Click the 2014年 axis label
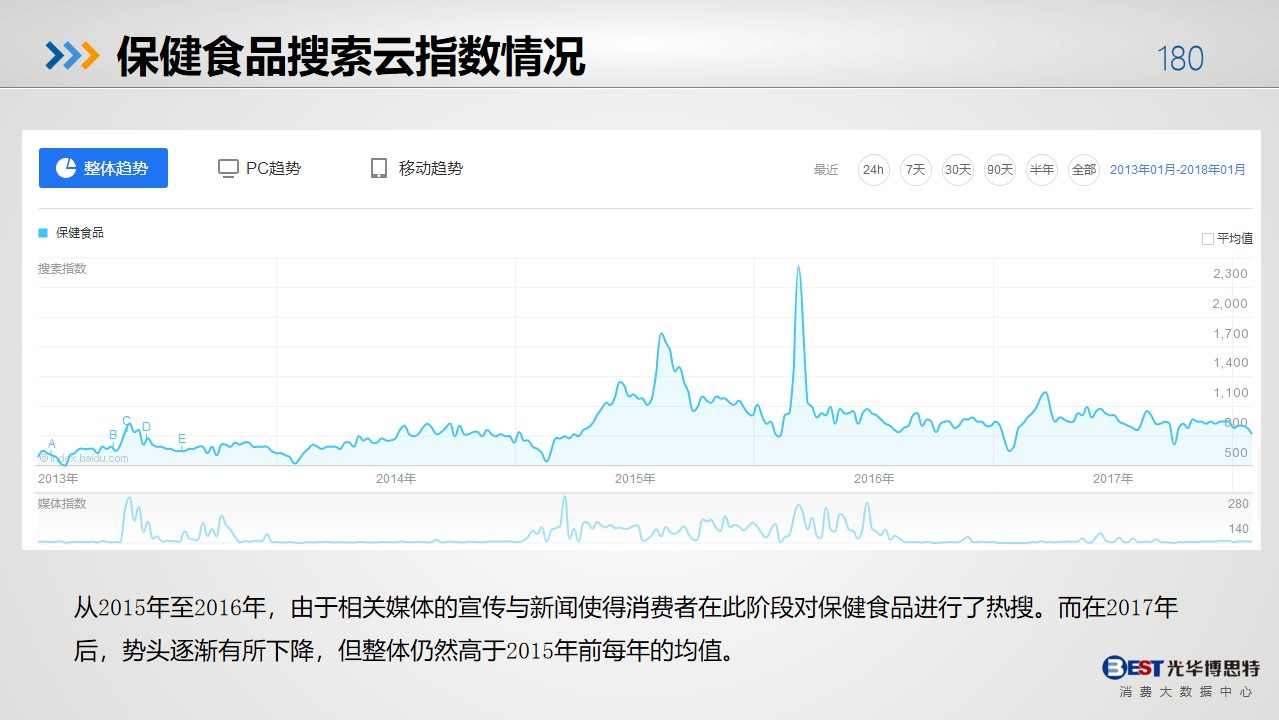 click(x=396, y=479)
